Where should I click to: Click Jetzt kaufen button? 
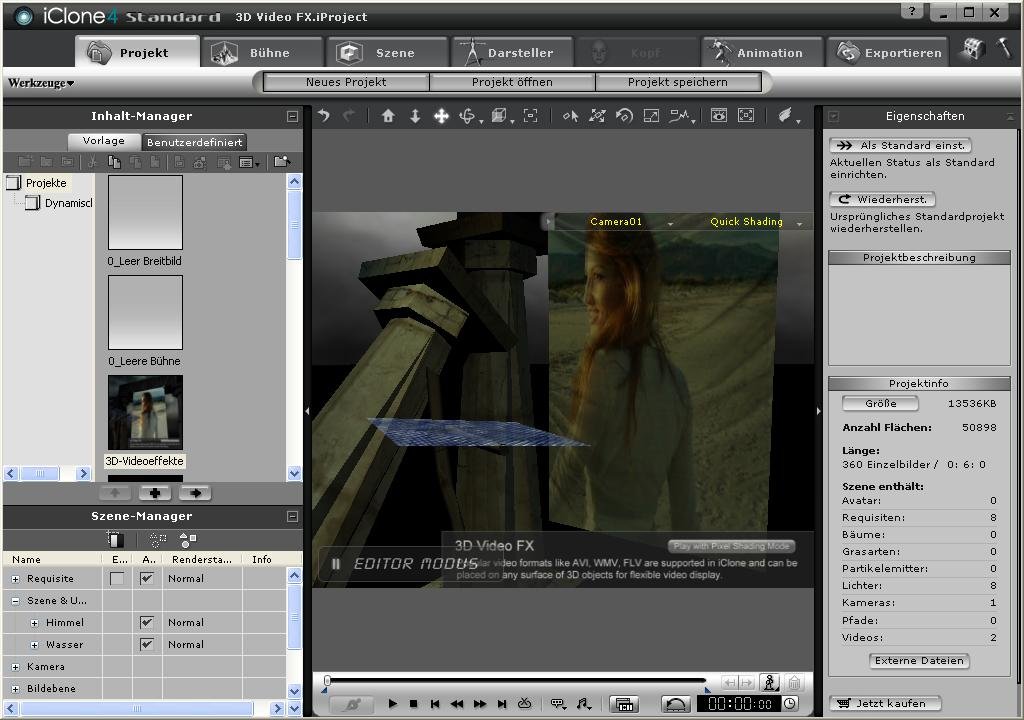coord(885,703)
